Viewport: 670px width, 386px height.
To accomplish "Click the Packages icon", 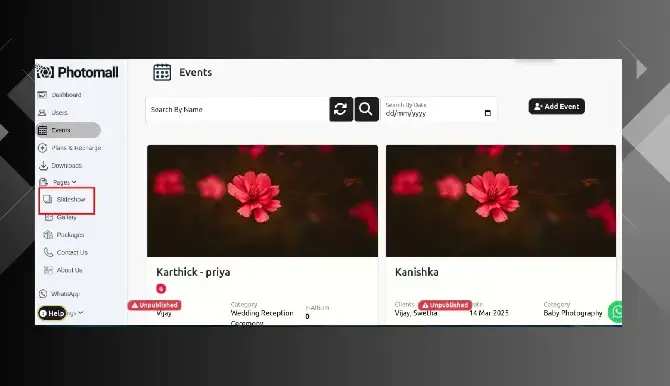I will (48, 235).
